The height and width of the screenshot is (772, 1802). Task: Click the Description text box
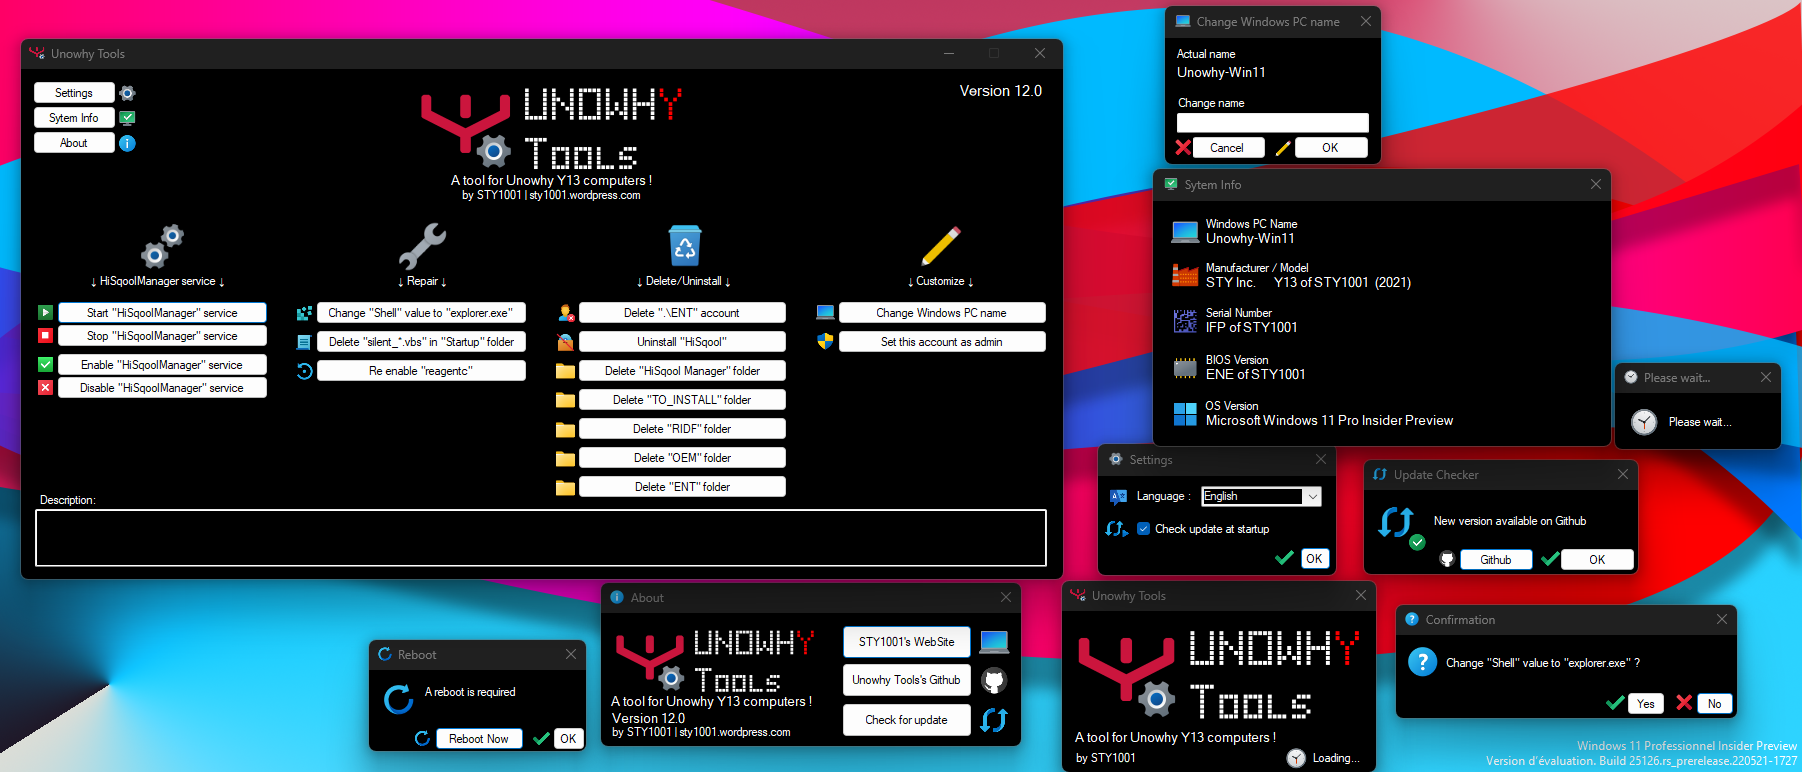point(541,538)
